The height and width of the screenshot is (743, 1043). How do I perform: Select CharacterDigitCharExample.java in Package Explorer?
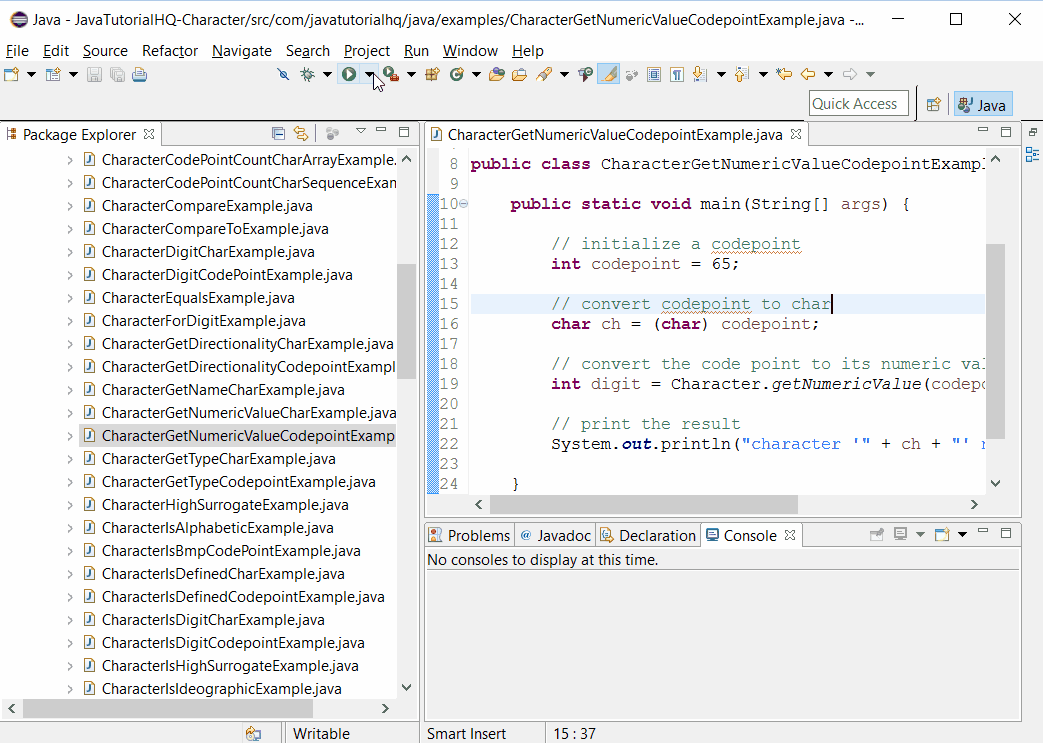coord(208,252)
